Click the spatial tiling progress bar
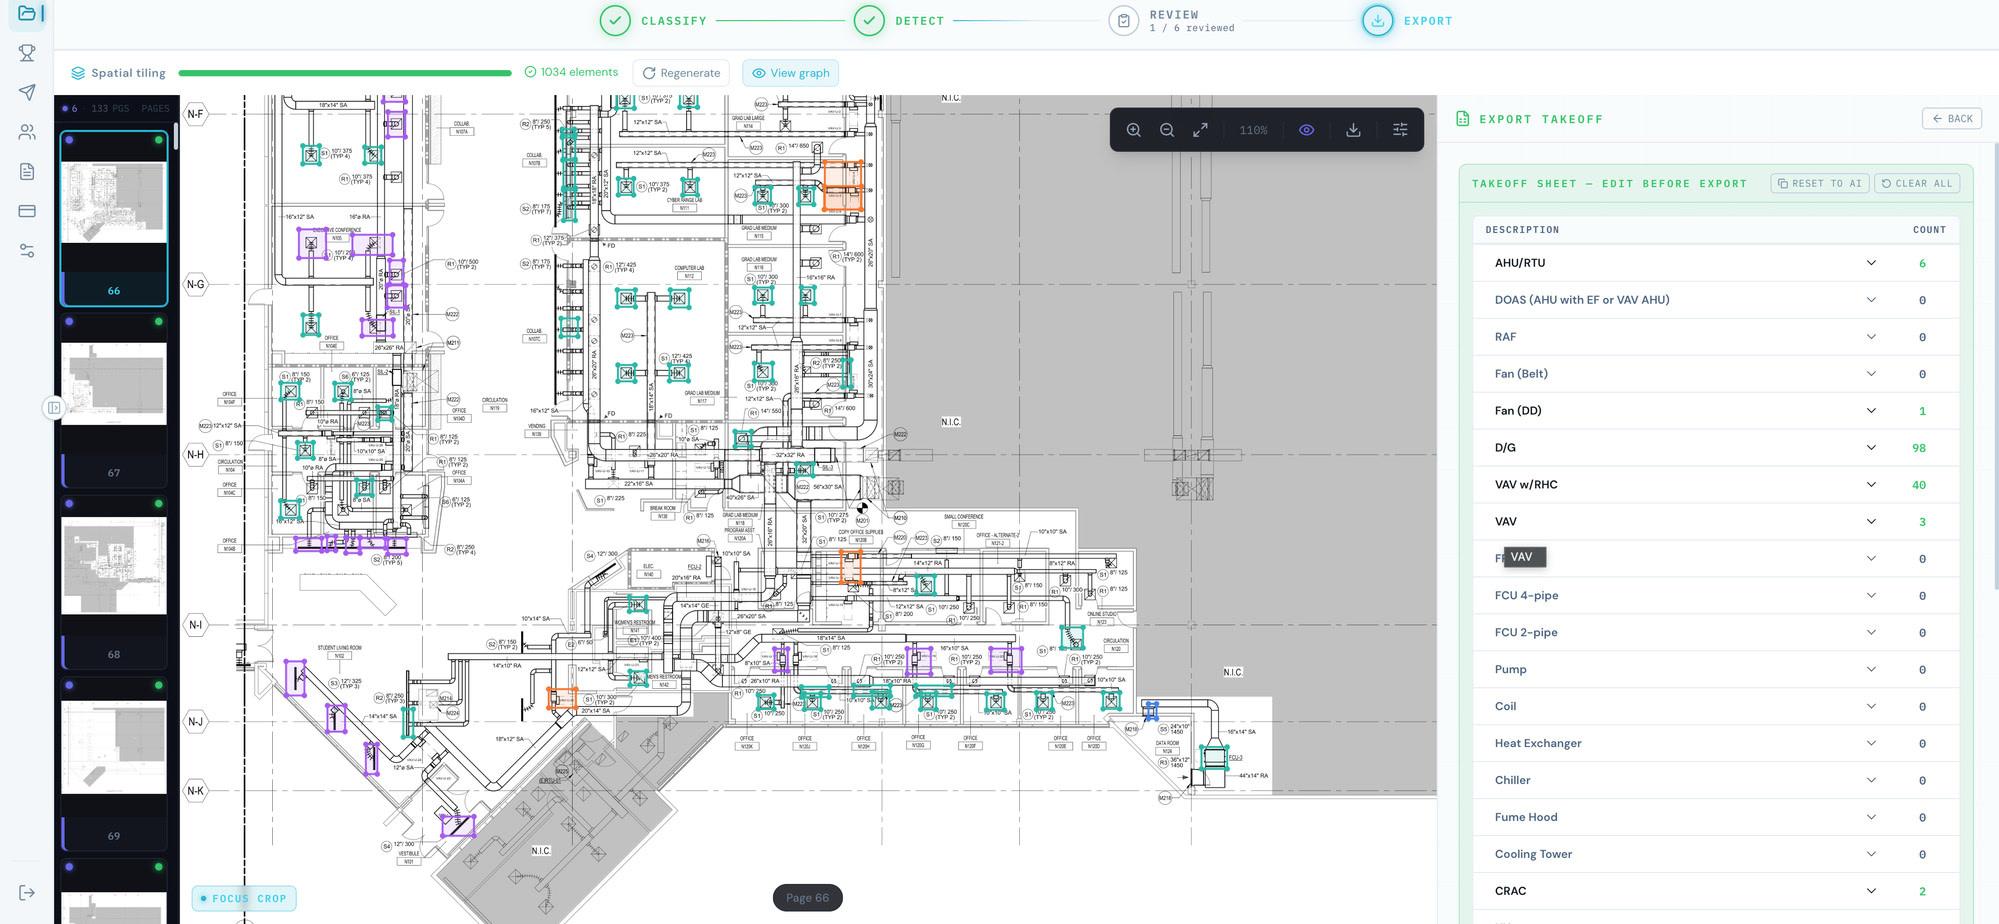The width and height of the screenshot is (1999, 924). (345, 73)
